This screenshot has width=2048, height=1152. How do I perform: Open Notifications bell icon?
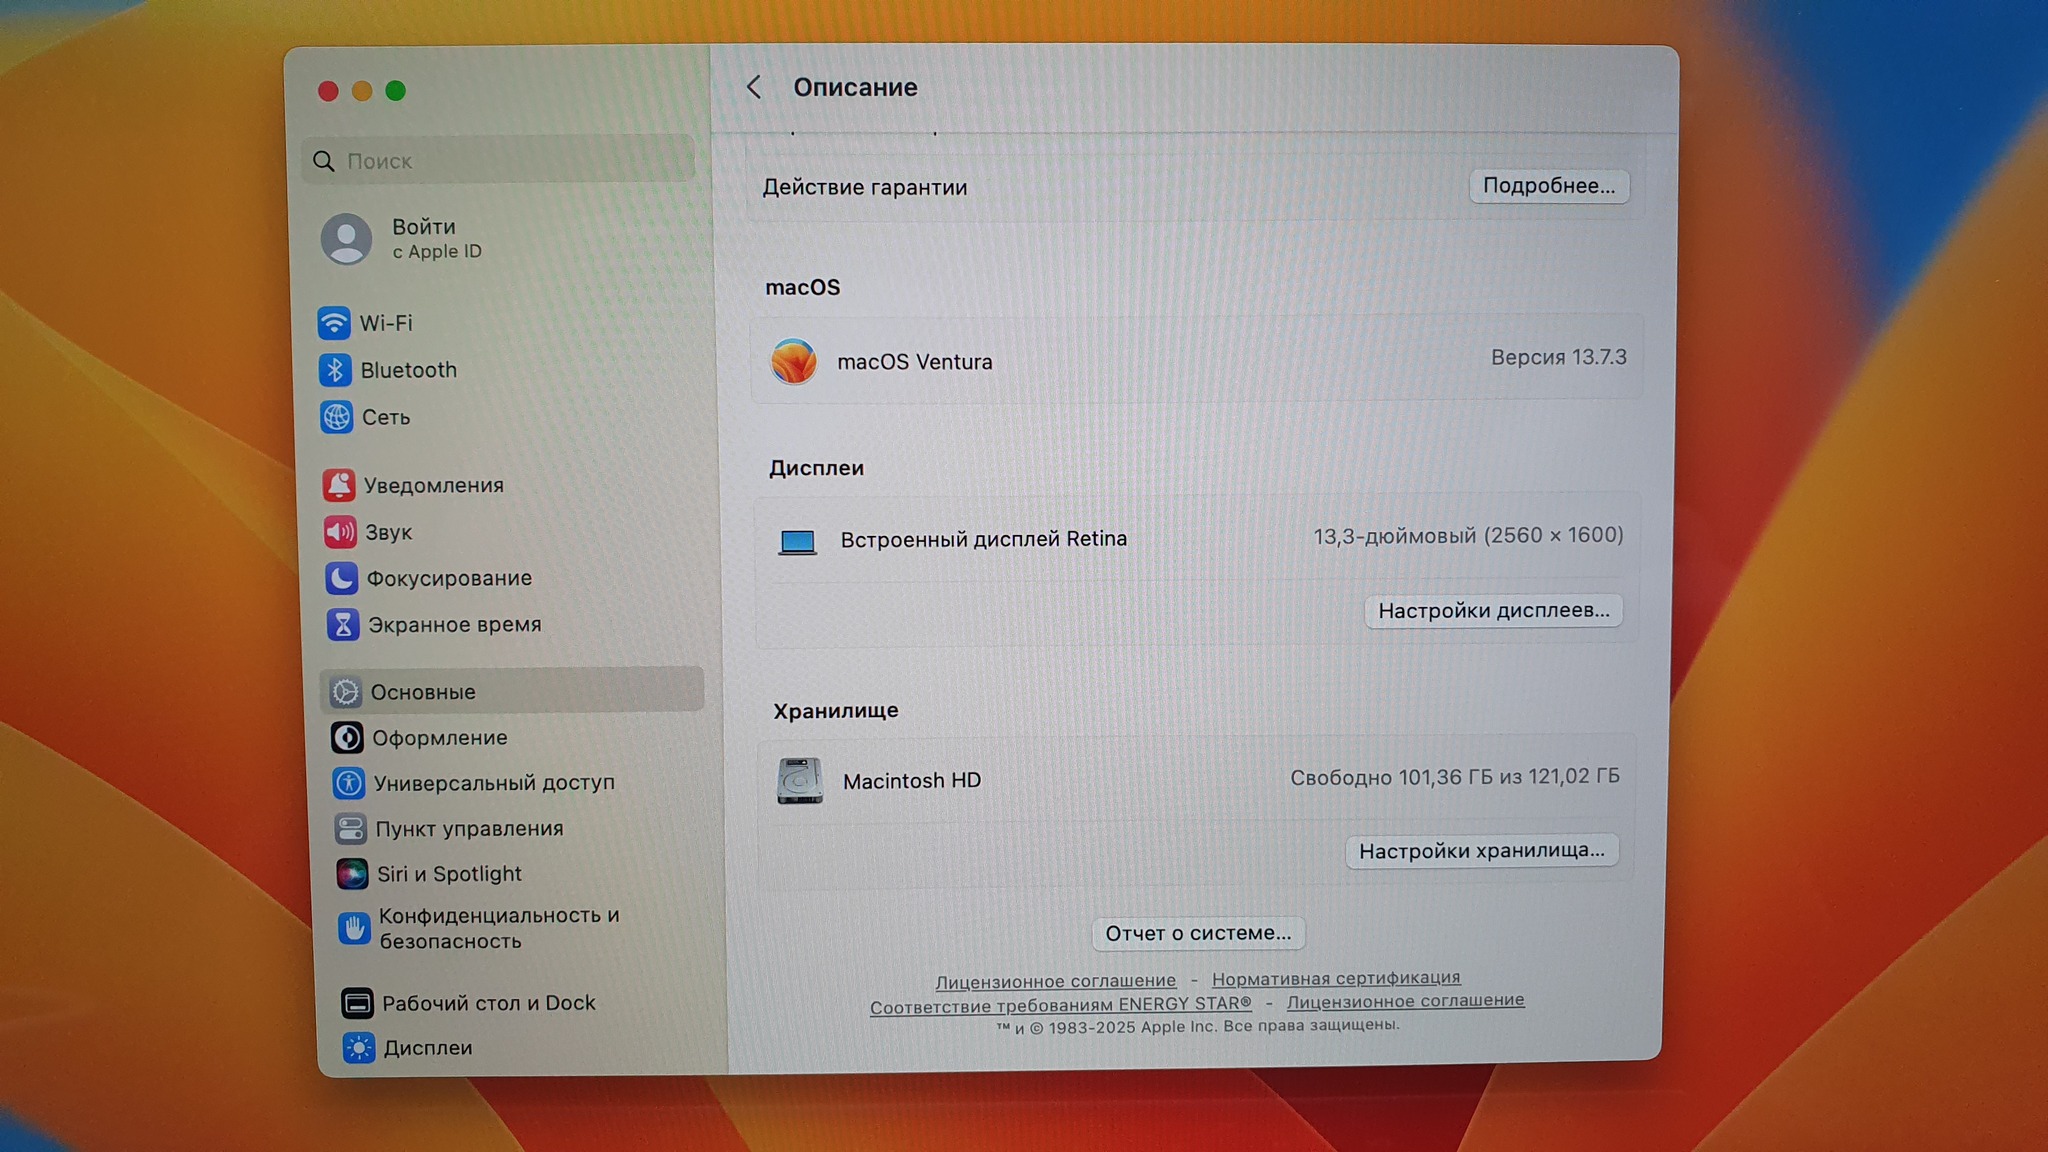pos(339,485)
